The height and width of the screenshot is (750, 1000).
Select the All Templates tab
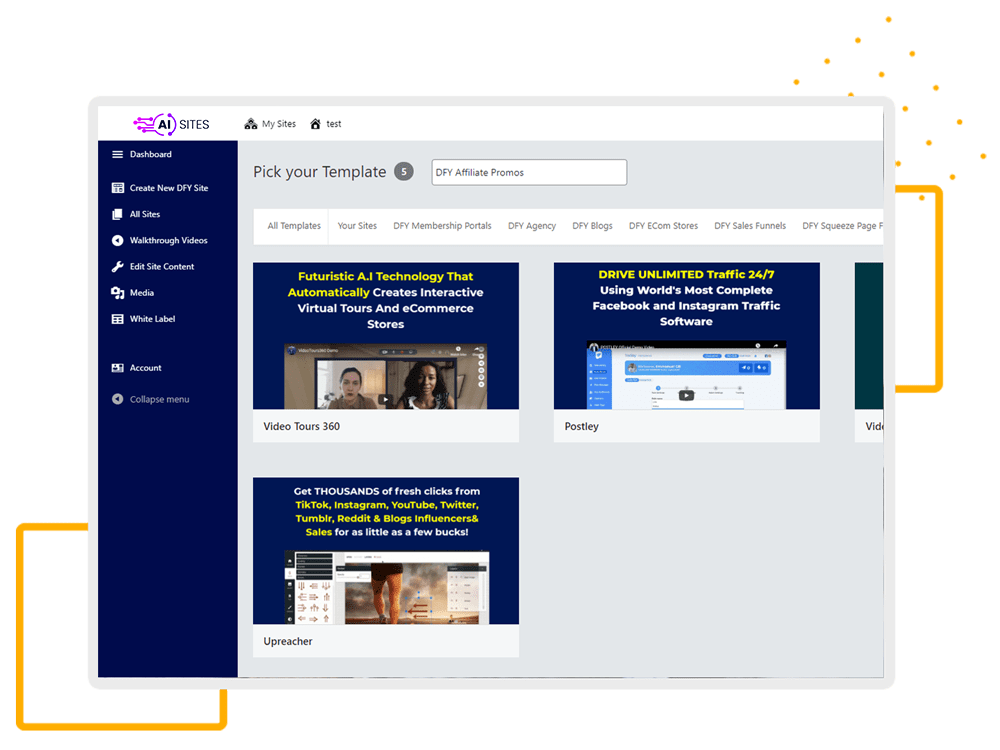click(294, 226)
